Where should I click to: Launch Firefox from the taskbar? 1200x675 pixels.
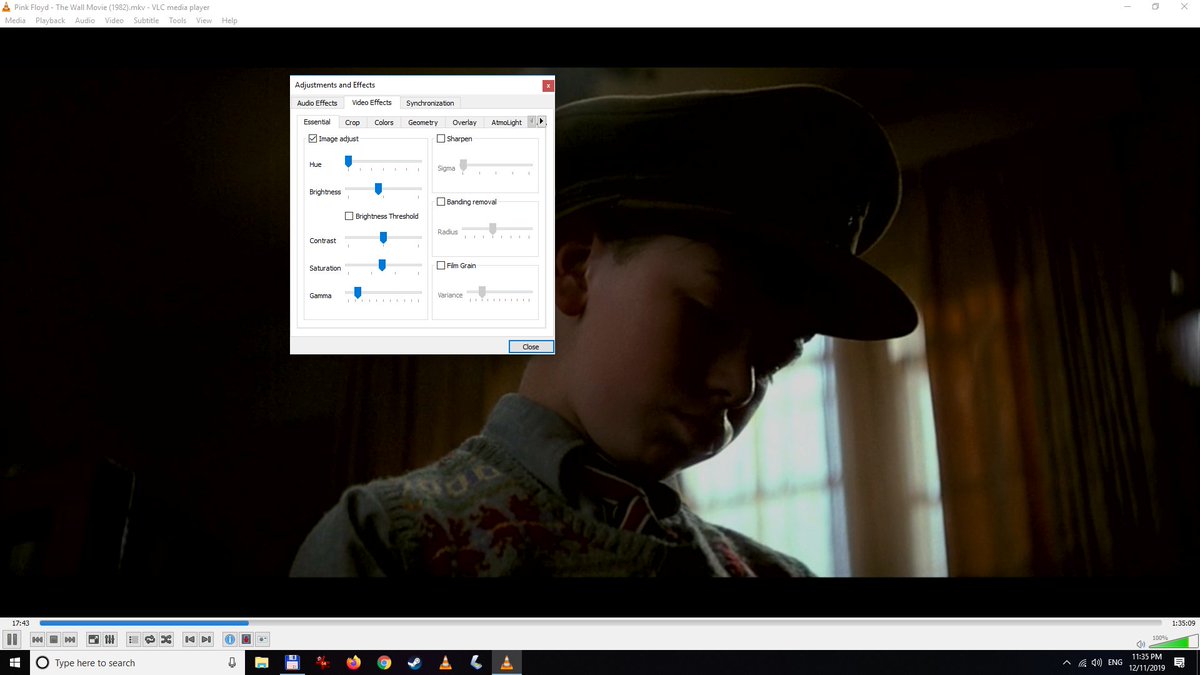coord(353,662)
